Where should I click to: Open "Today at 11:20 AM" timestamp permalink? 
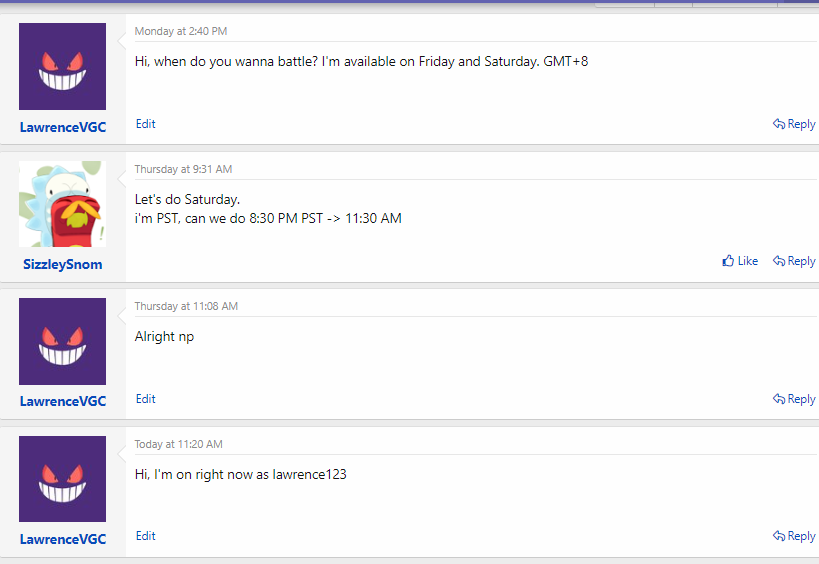click(179, 444)
